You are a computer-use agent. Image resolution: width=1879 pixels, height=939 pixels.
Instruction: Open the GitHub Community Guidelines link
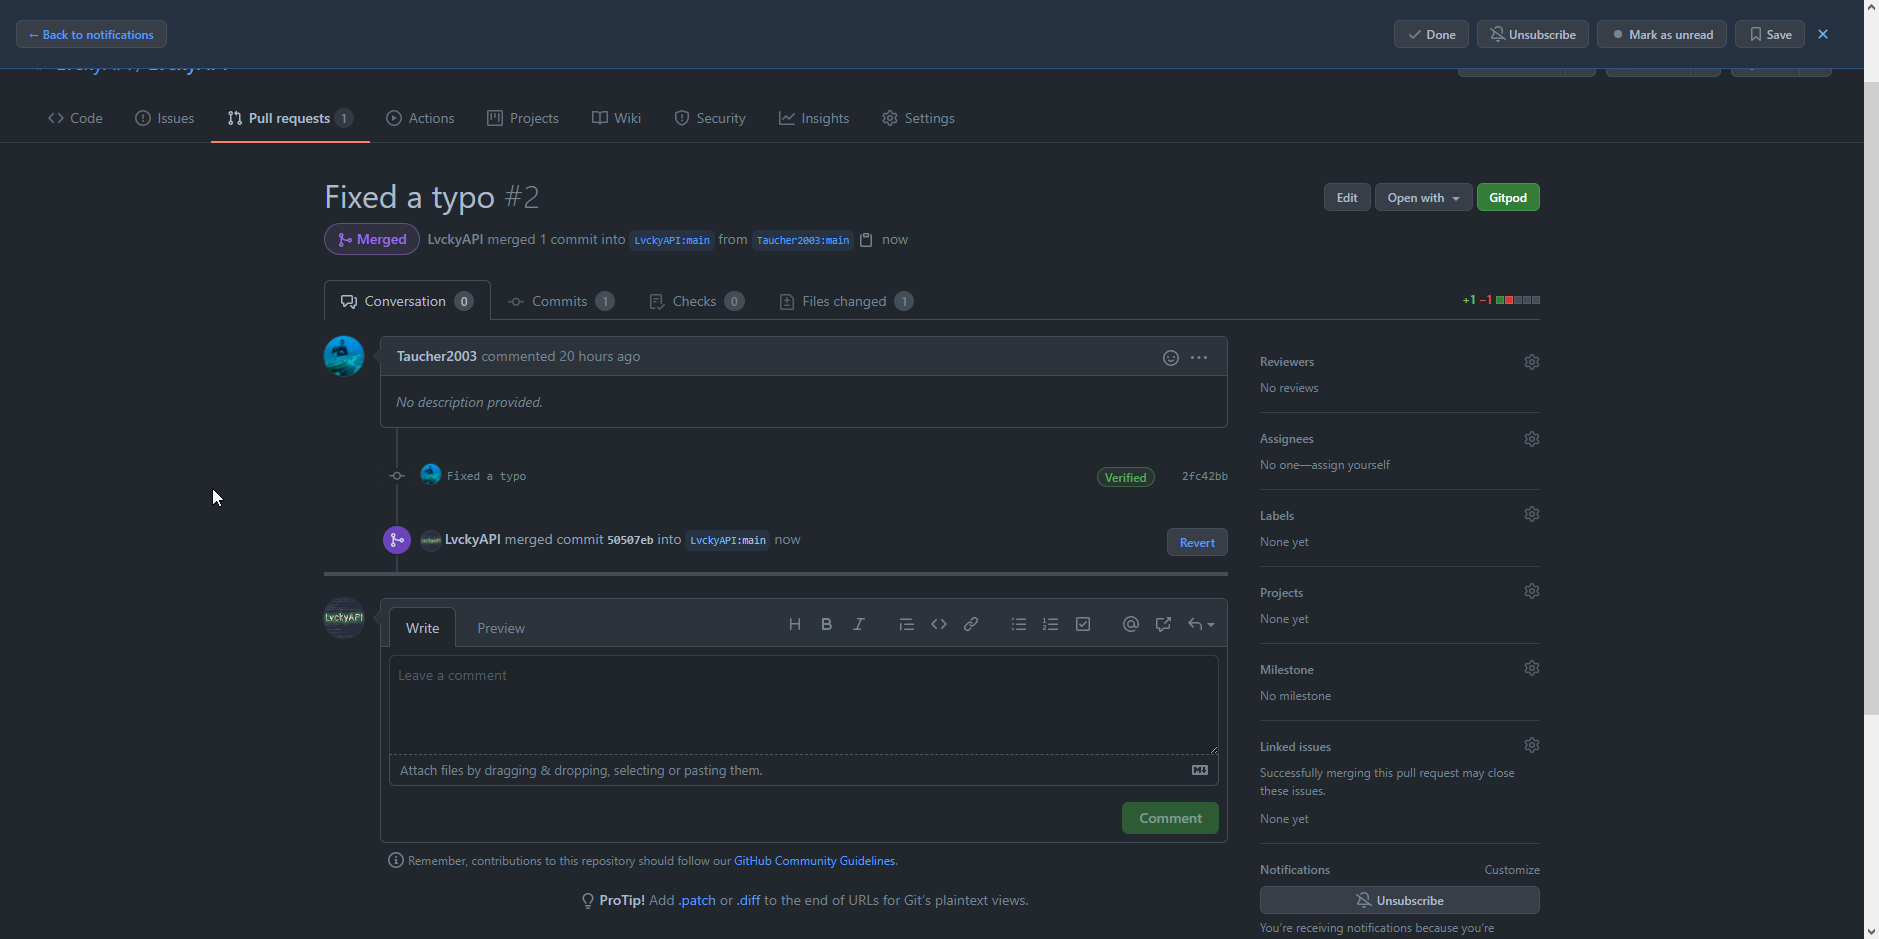point(814,861)
